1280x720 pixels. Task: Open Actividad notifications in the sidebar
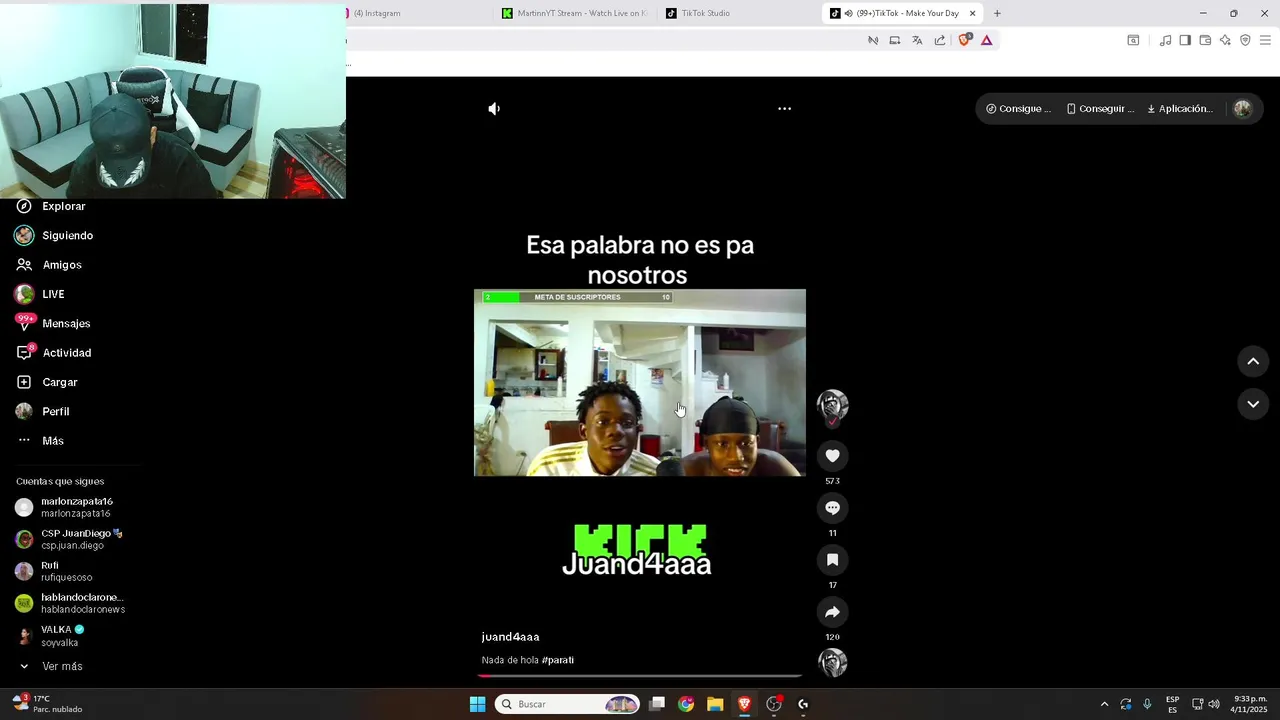point(54,353)
